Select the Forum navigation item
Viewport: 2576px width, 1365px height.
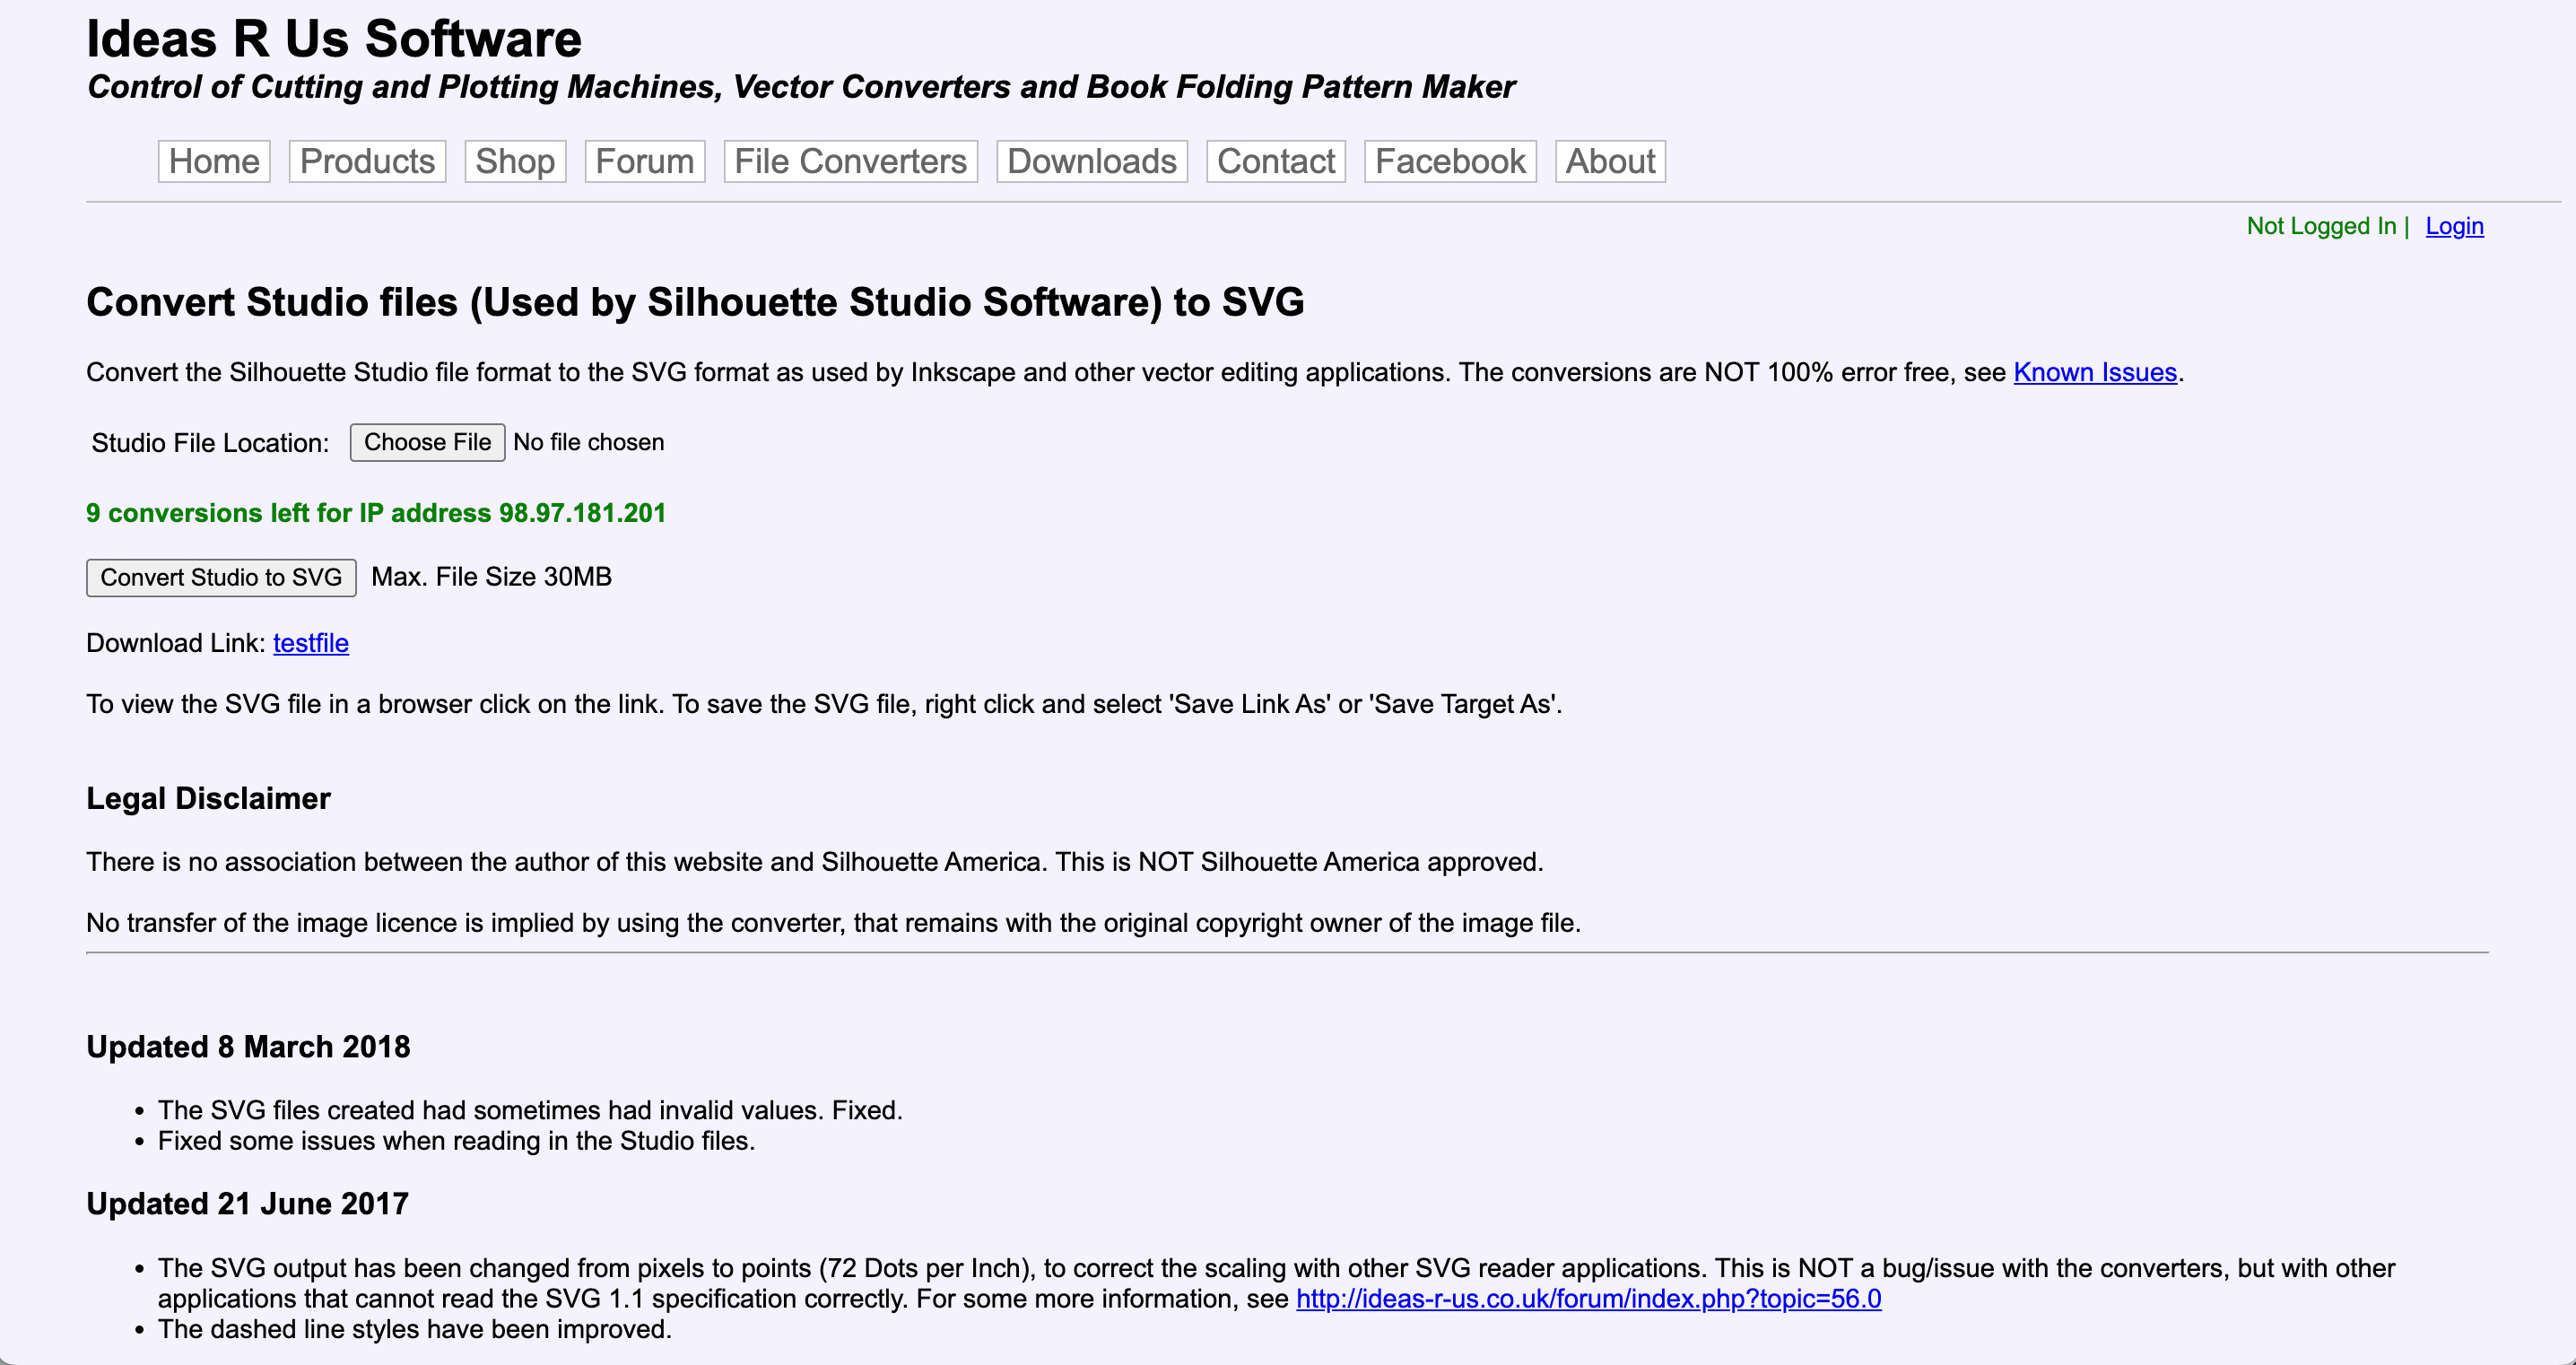[644, 161]
